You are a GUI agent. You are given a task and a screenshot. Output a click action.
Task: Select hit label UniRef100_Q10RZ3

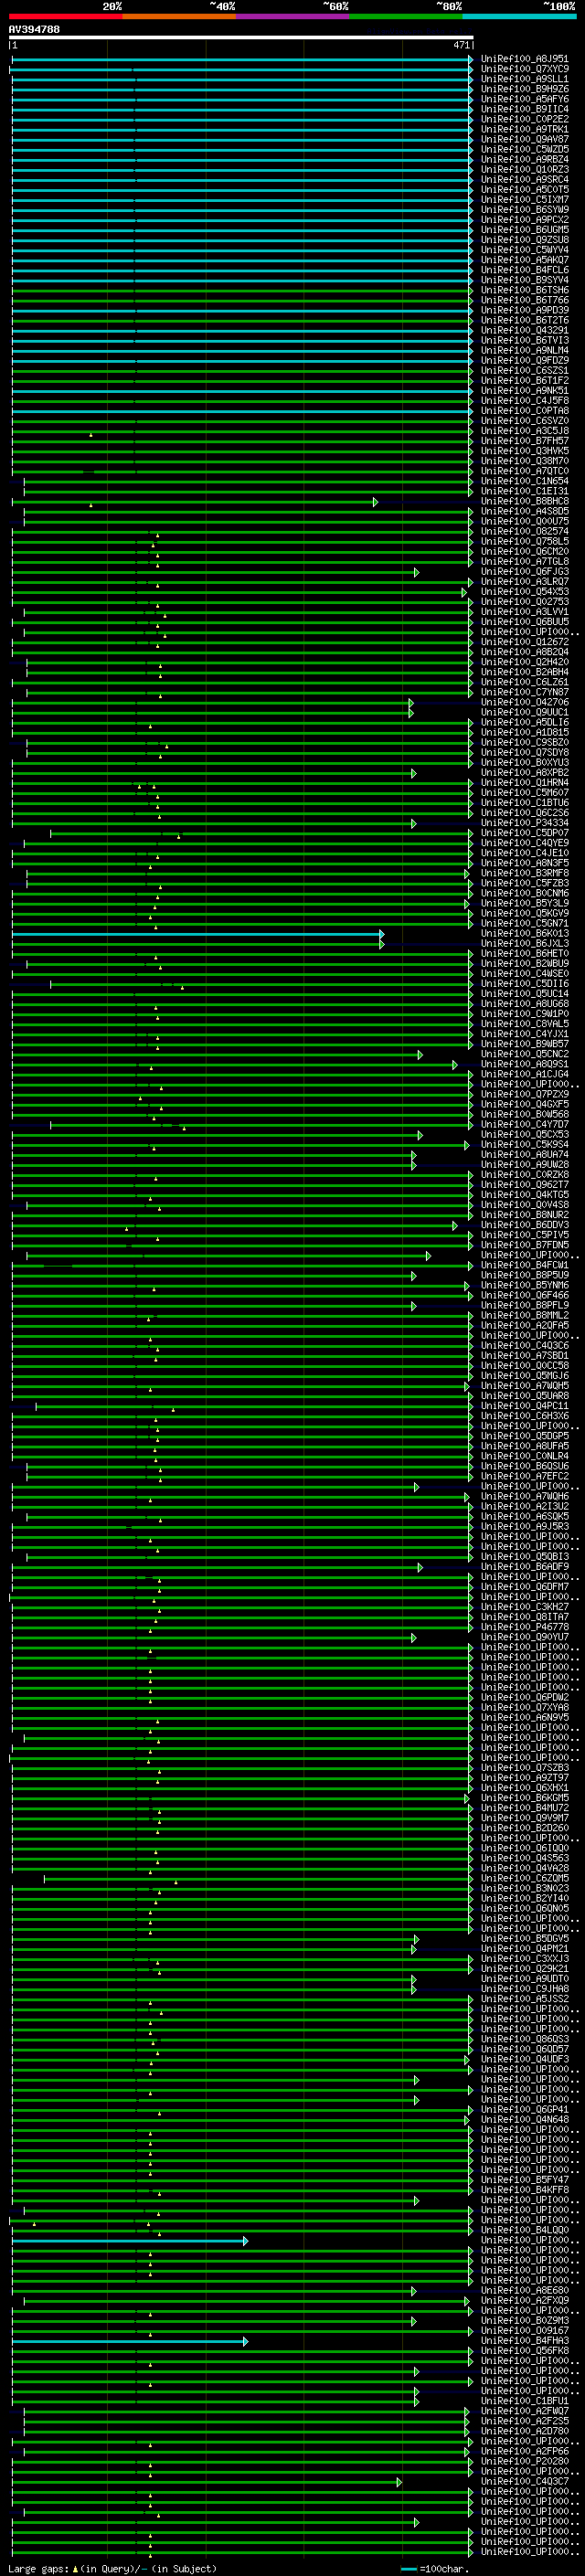click(x=525, y=169)
